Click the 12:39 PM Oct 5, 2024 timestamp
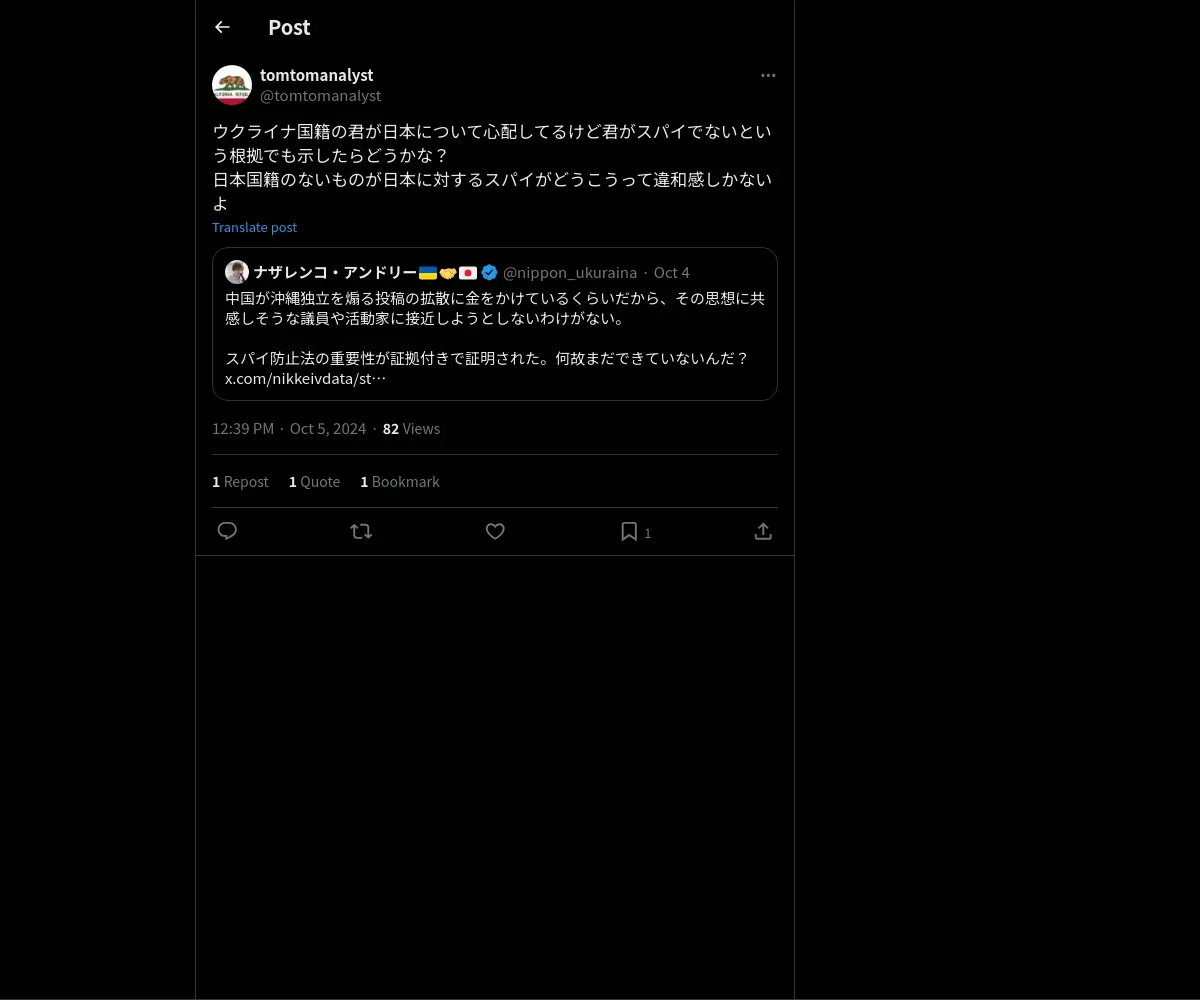This screenshot has width=1200, height=1000. [x=289, y=429]
